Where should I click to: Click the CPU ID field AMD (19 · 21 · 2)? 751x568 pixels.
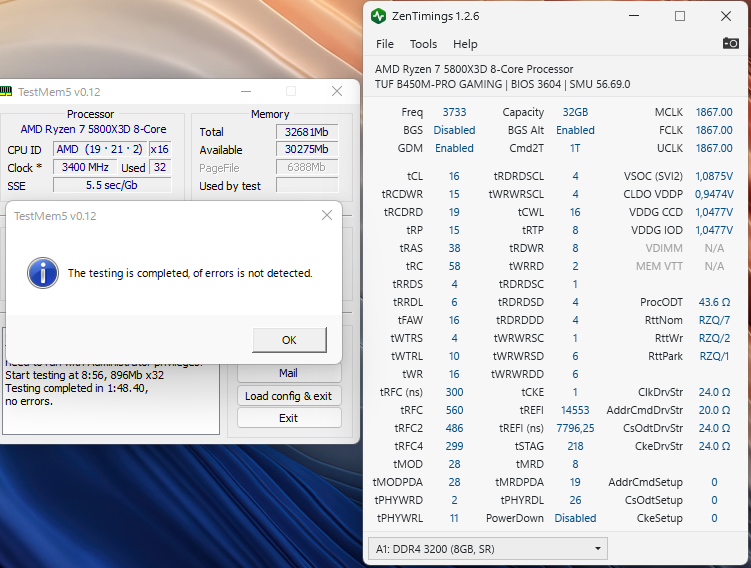[x=99, y=149]
